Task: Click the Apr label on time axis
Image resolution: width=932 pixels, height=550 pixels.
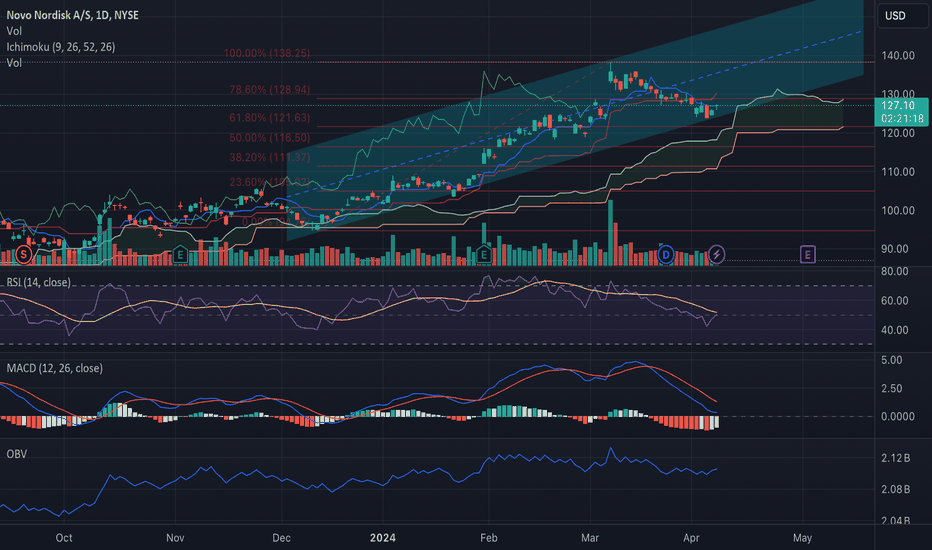Action: [x=691, y=538]
